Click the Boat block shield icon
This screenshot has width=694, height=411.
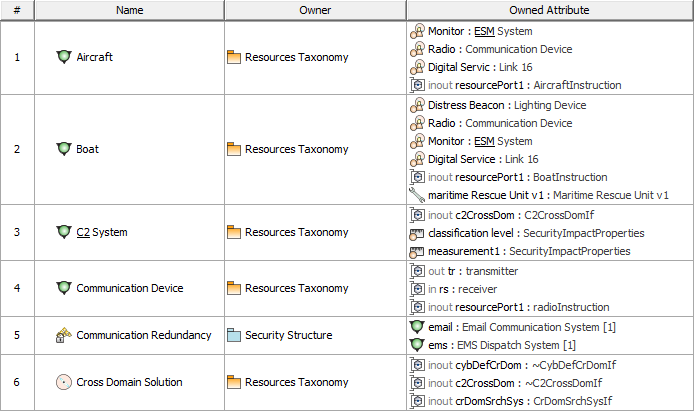coord(64,149)
